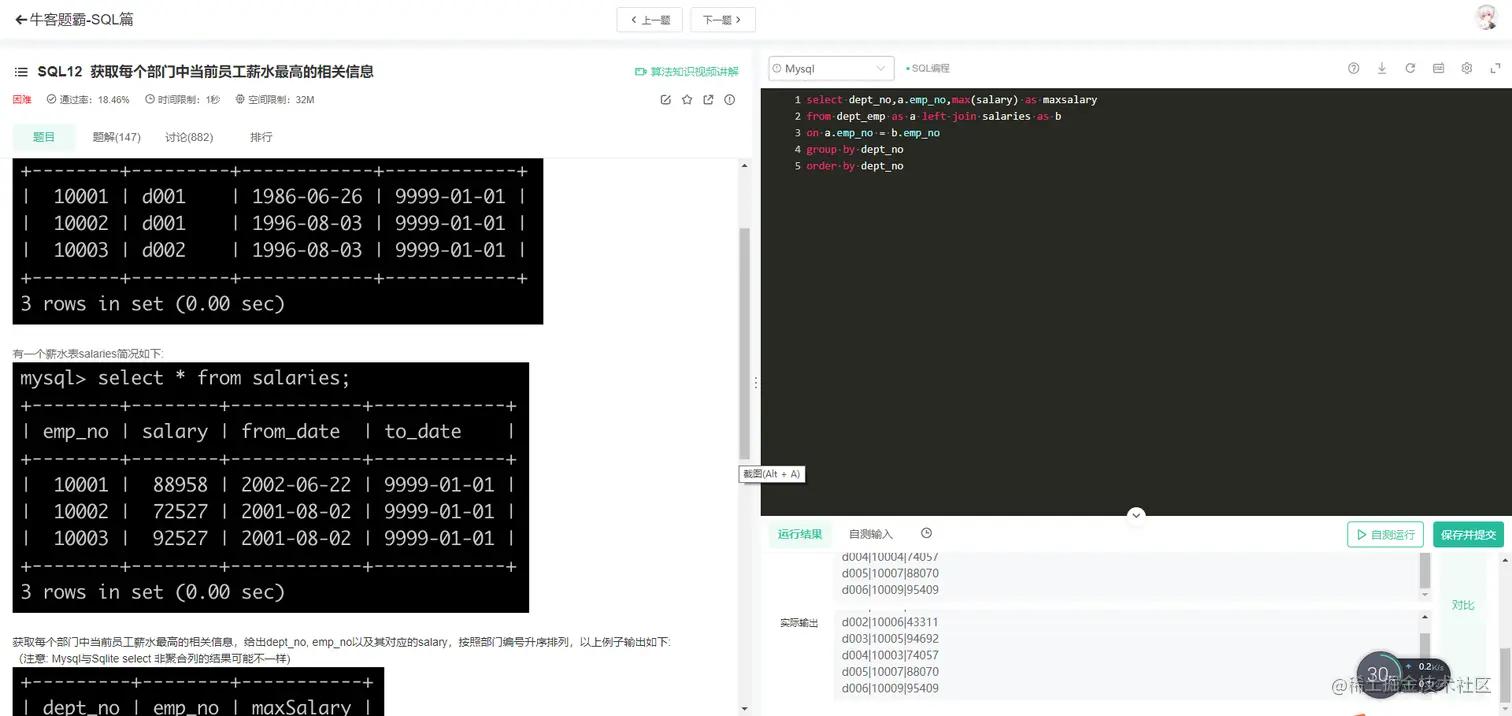Click the report issue exclamation icon
1512x716 pixels.
[730, 100]
